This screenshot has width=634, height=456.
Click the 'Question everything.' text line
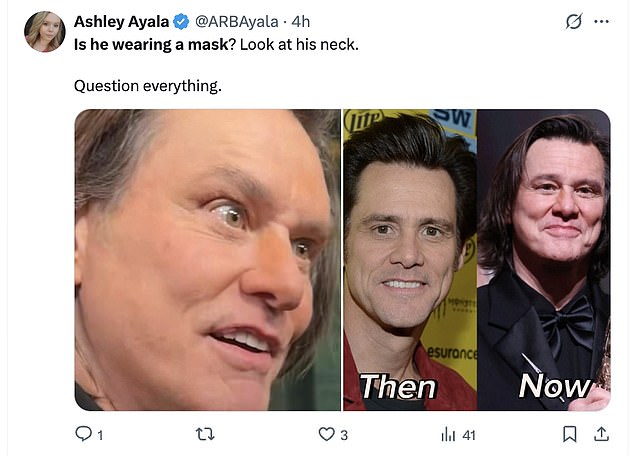click(147, 86)
